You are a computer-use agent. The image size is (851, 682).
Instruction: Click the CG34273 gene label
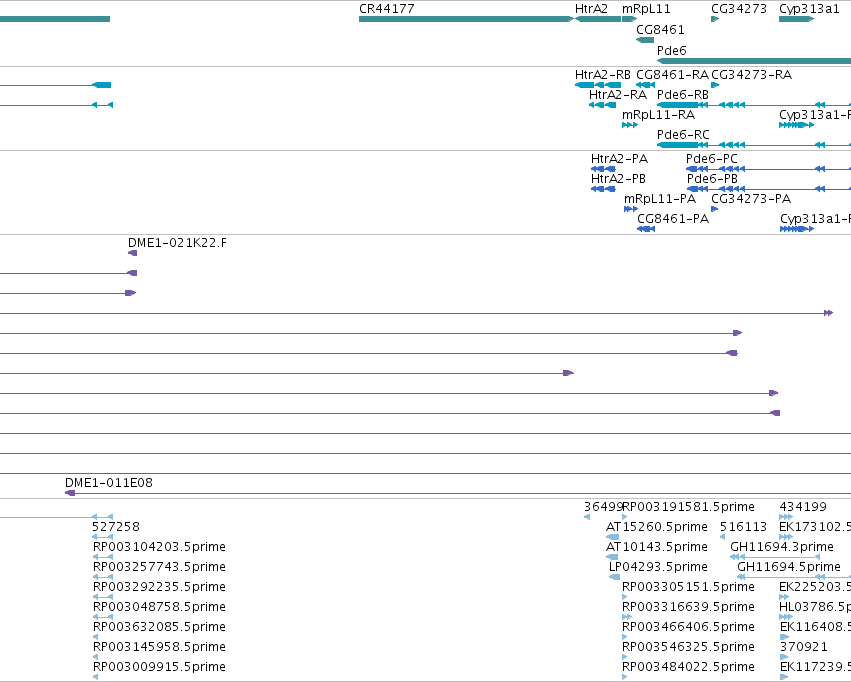[739, 9]
